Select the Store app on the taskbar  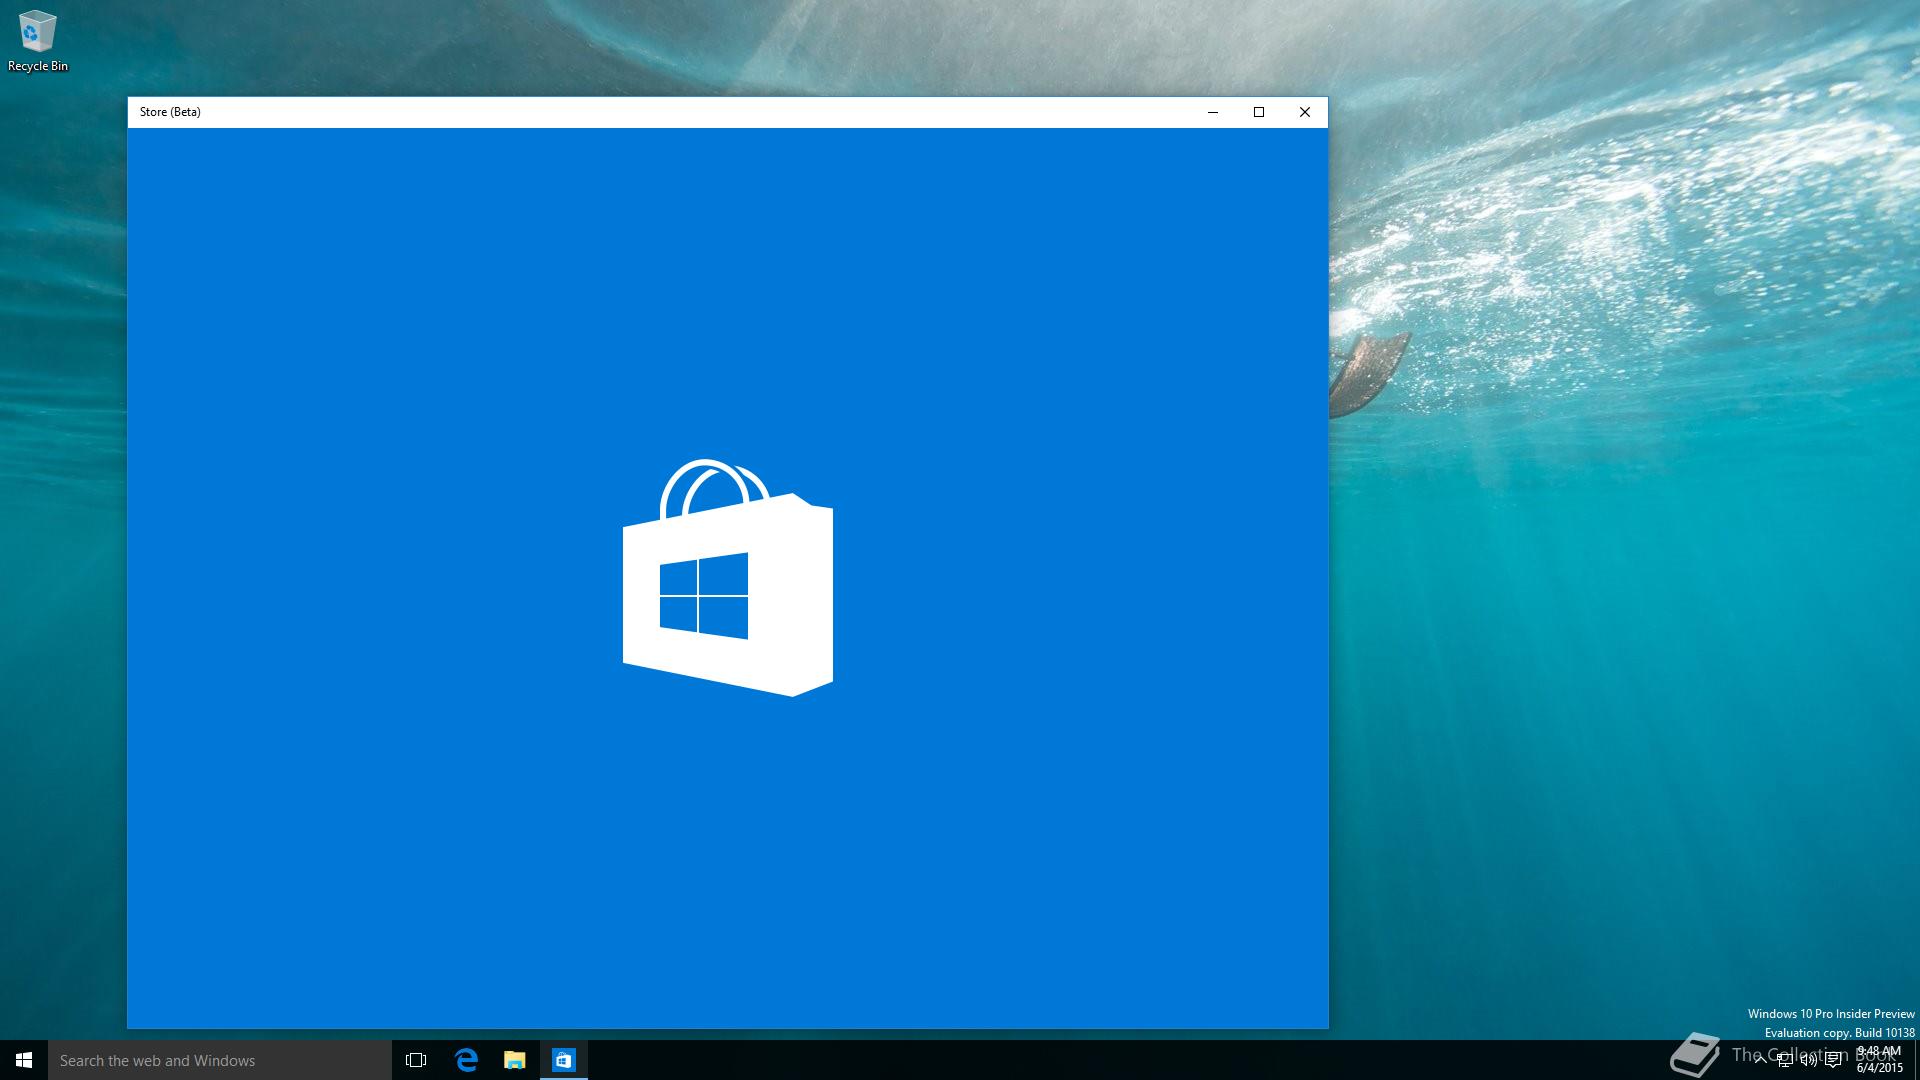[x=564, y=1060]
